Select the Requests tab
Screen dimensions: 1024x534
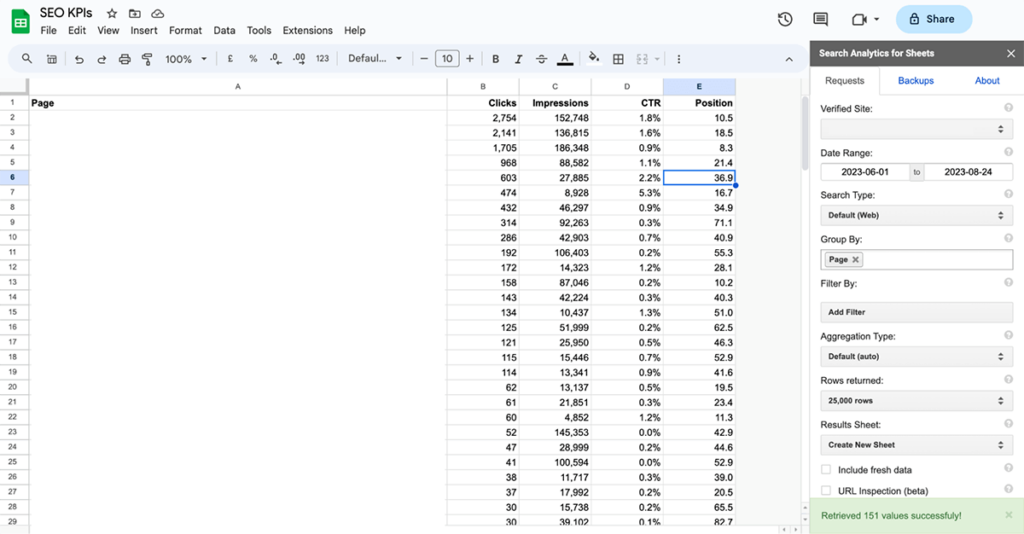(844, 81)
